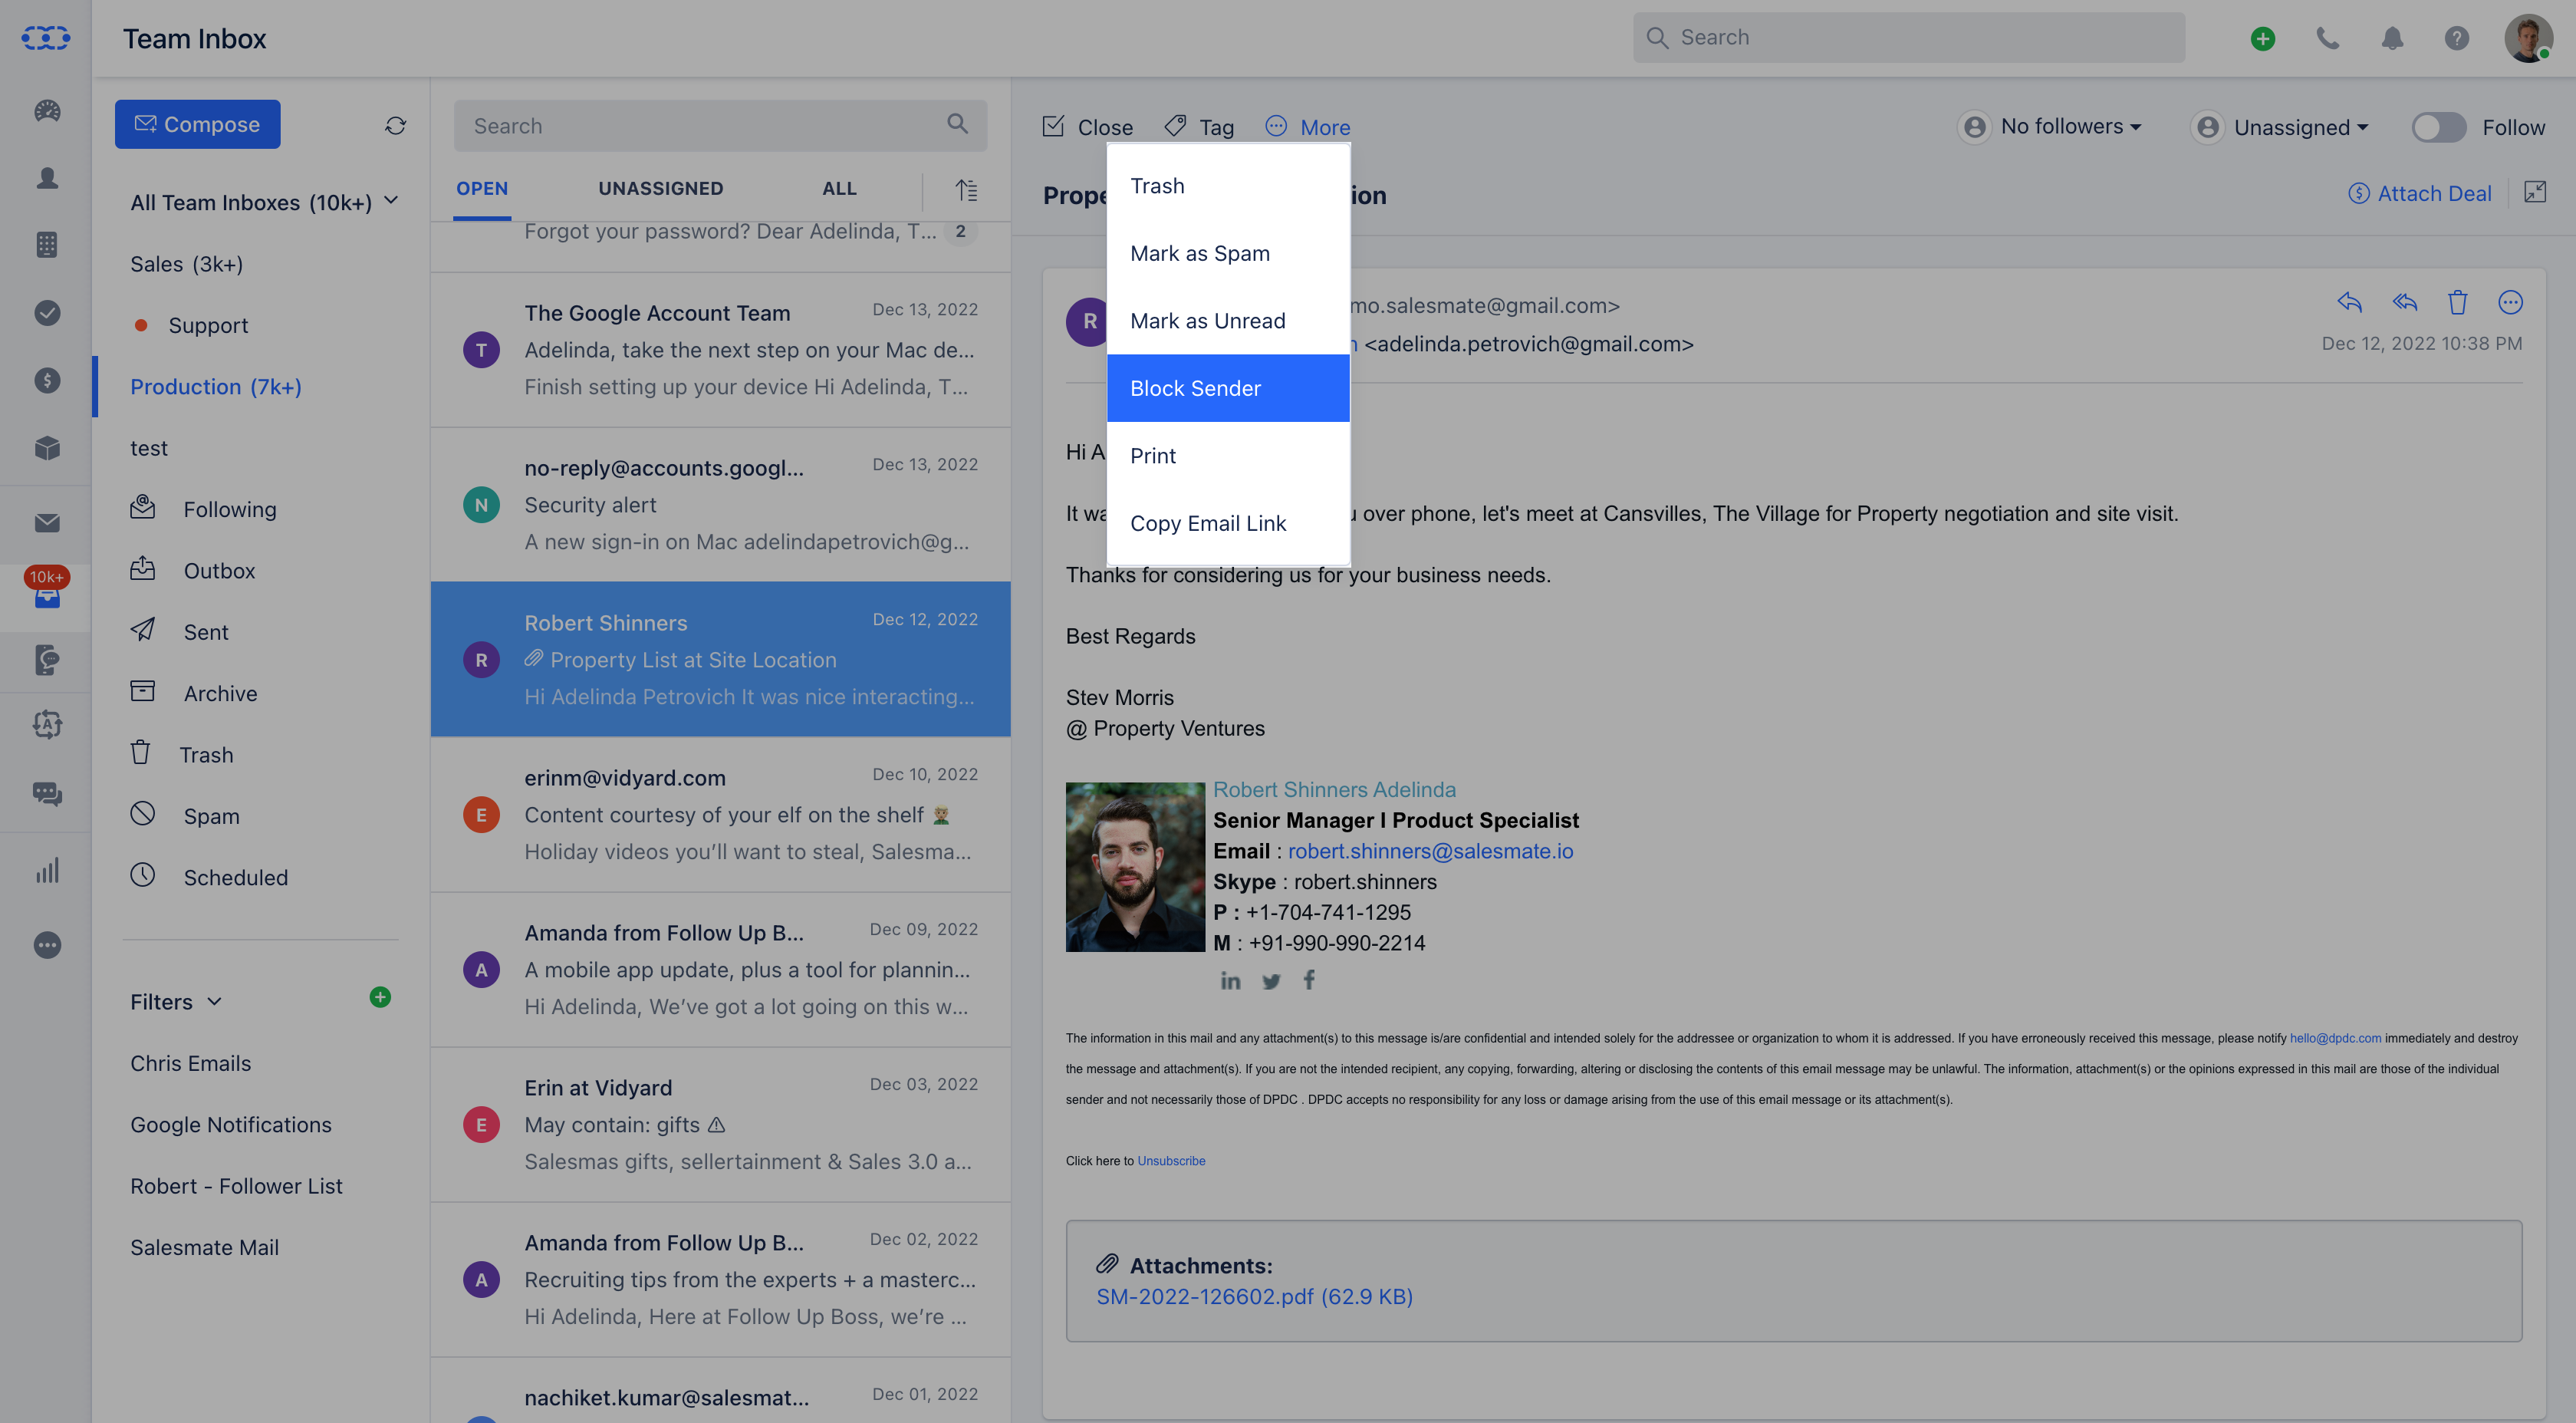
Task: Open Activities checkmark icon in sidebar
Action: (47, 313)
